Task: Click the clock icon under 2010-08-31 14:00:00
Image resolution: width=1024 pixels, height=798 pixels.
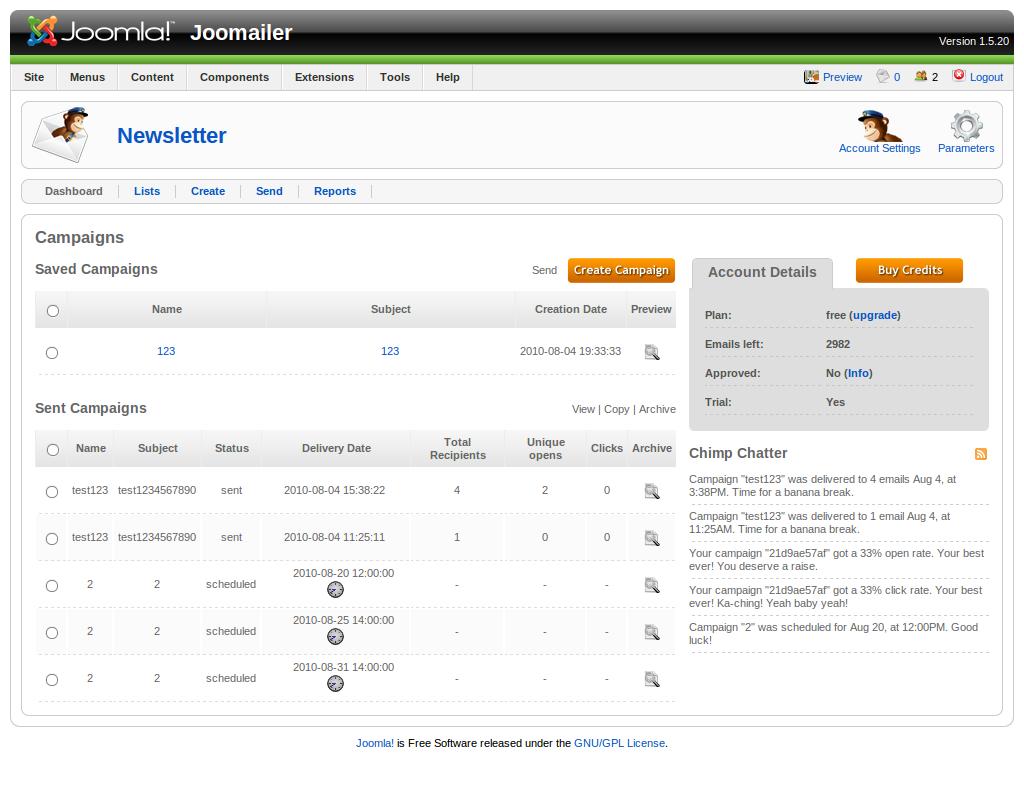Action: (x=335, y=684)
